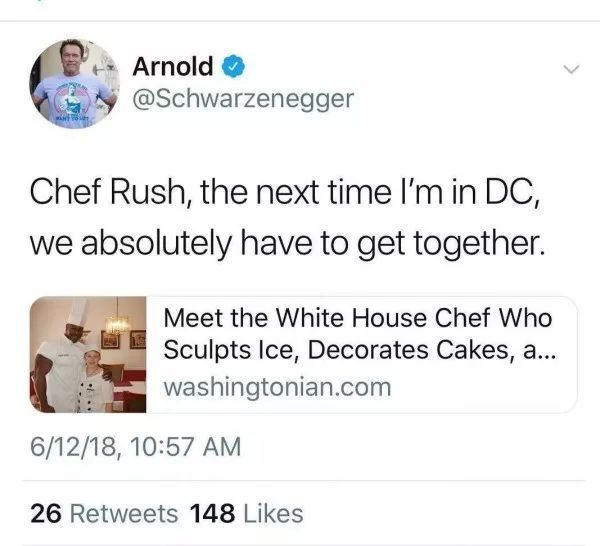This screenshot has width=600, height=546.
Task: Open Arnold's profile picture
Action: tap(73, 82)
